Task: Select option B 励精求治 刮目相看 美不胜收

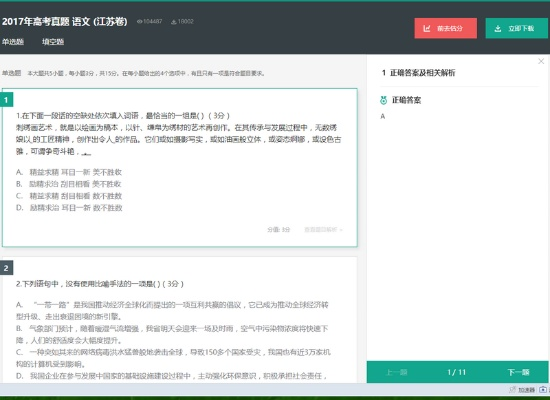Action: (69, 184)
